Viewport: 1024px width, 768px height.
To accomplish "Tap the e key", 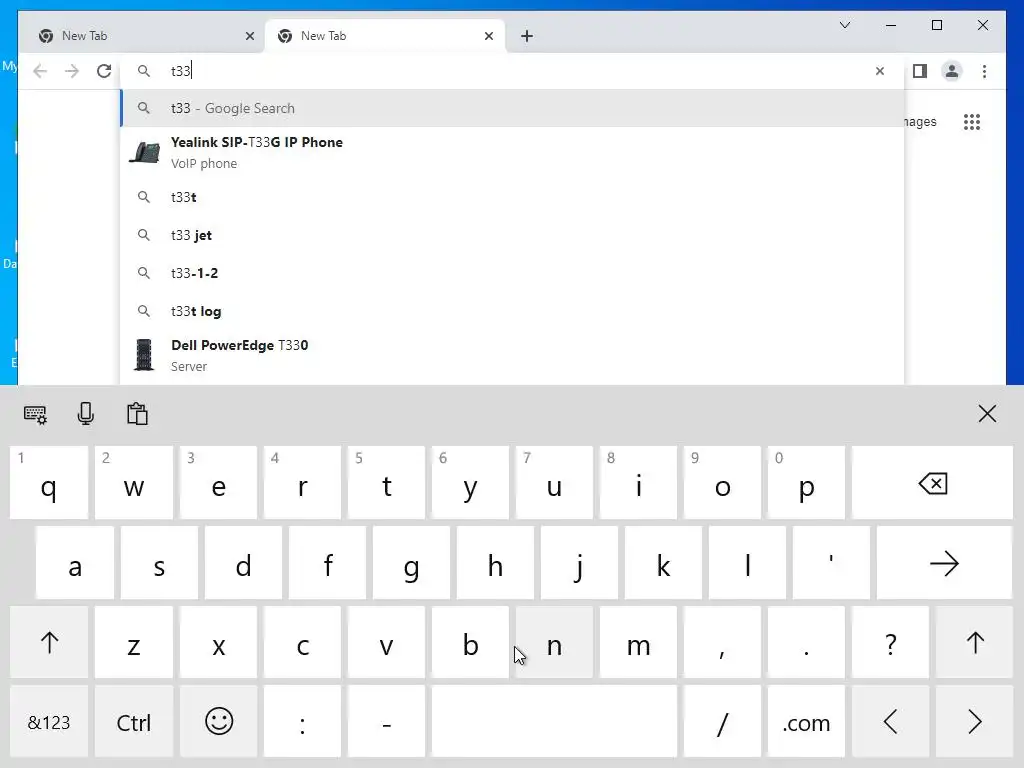I will click(219, 483).
